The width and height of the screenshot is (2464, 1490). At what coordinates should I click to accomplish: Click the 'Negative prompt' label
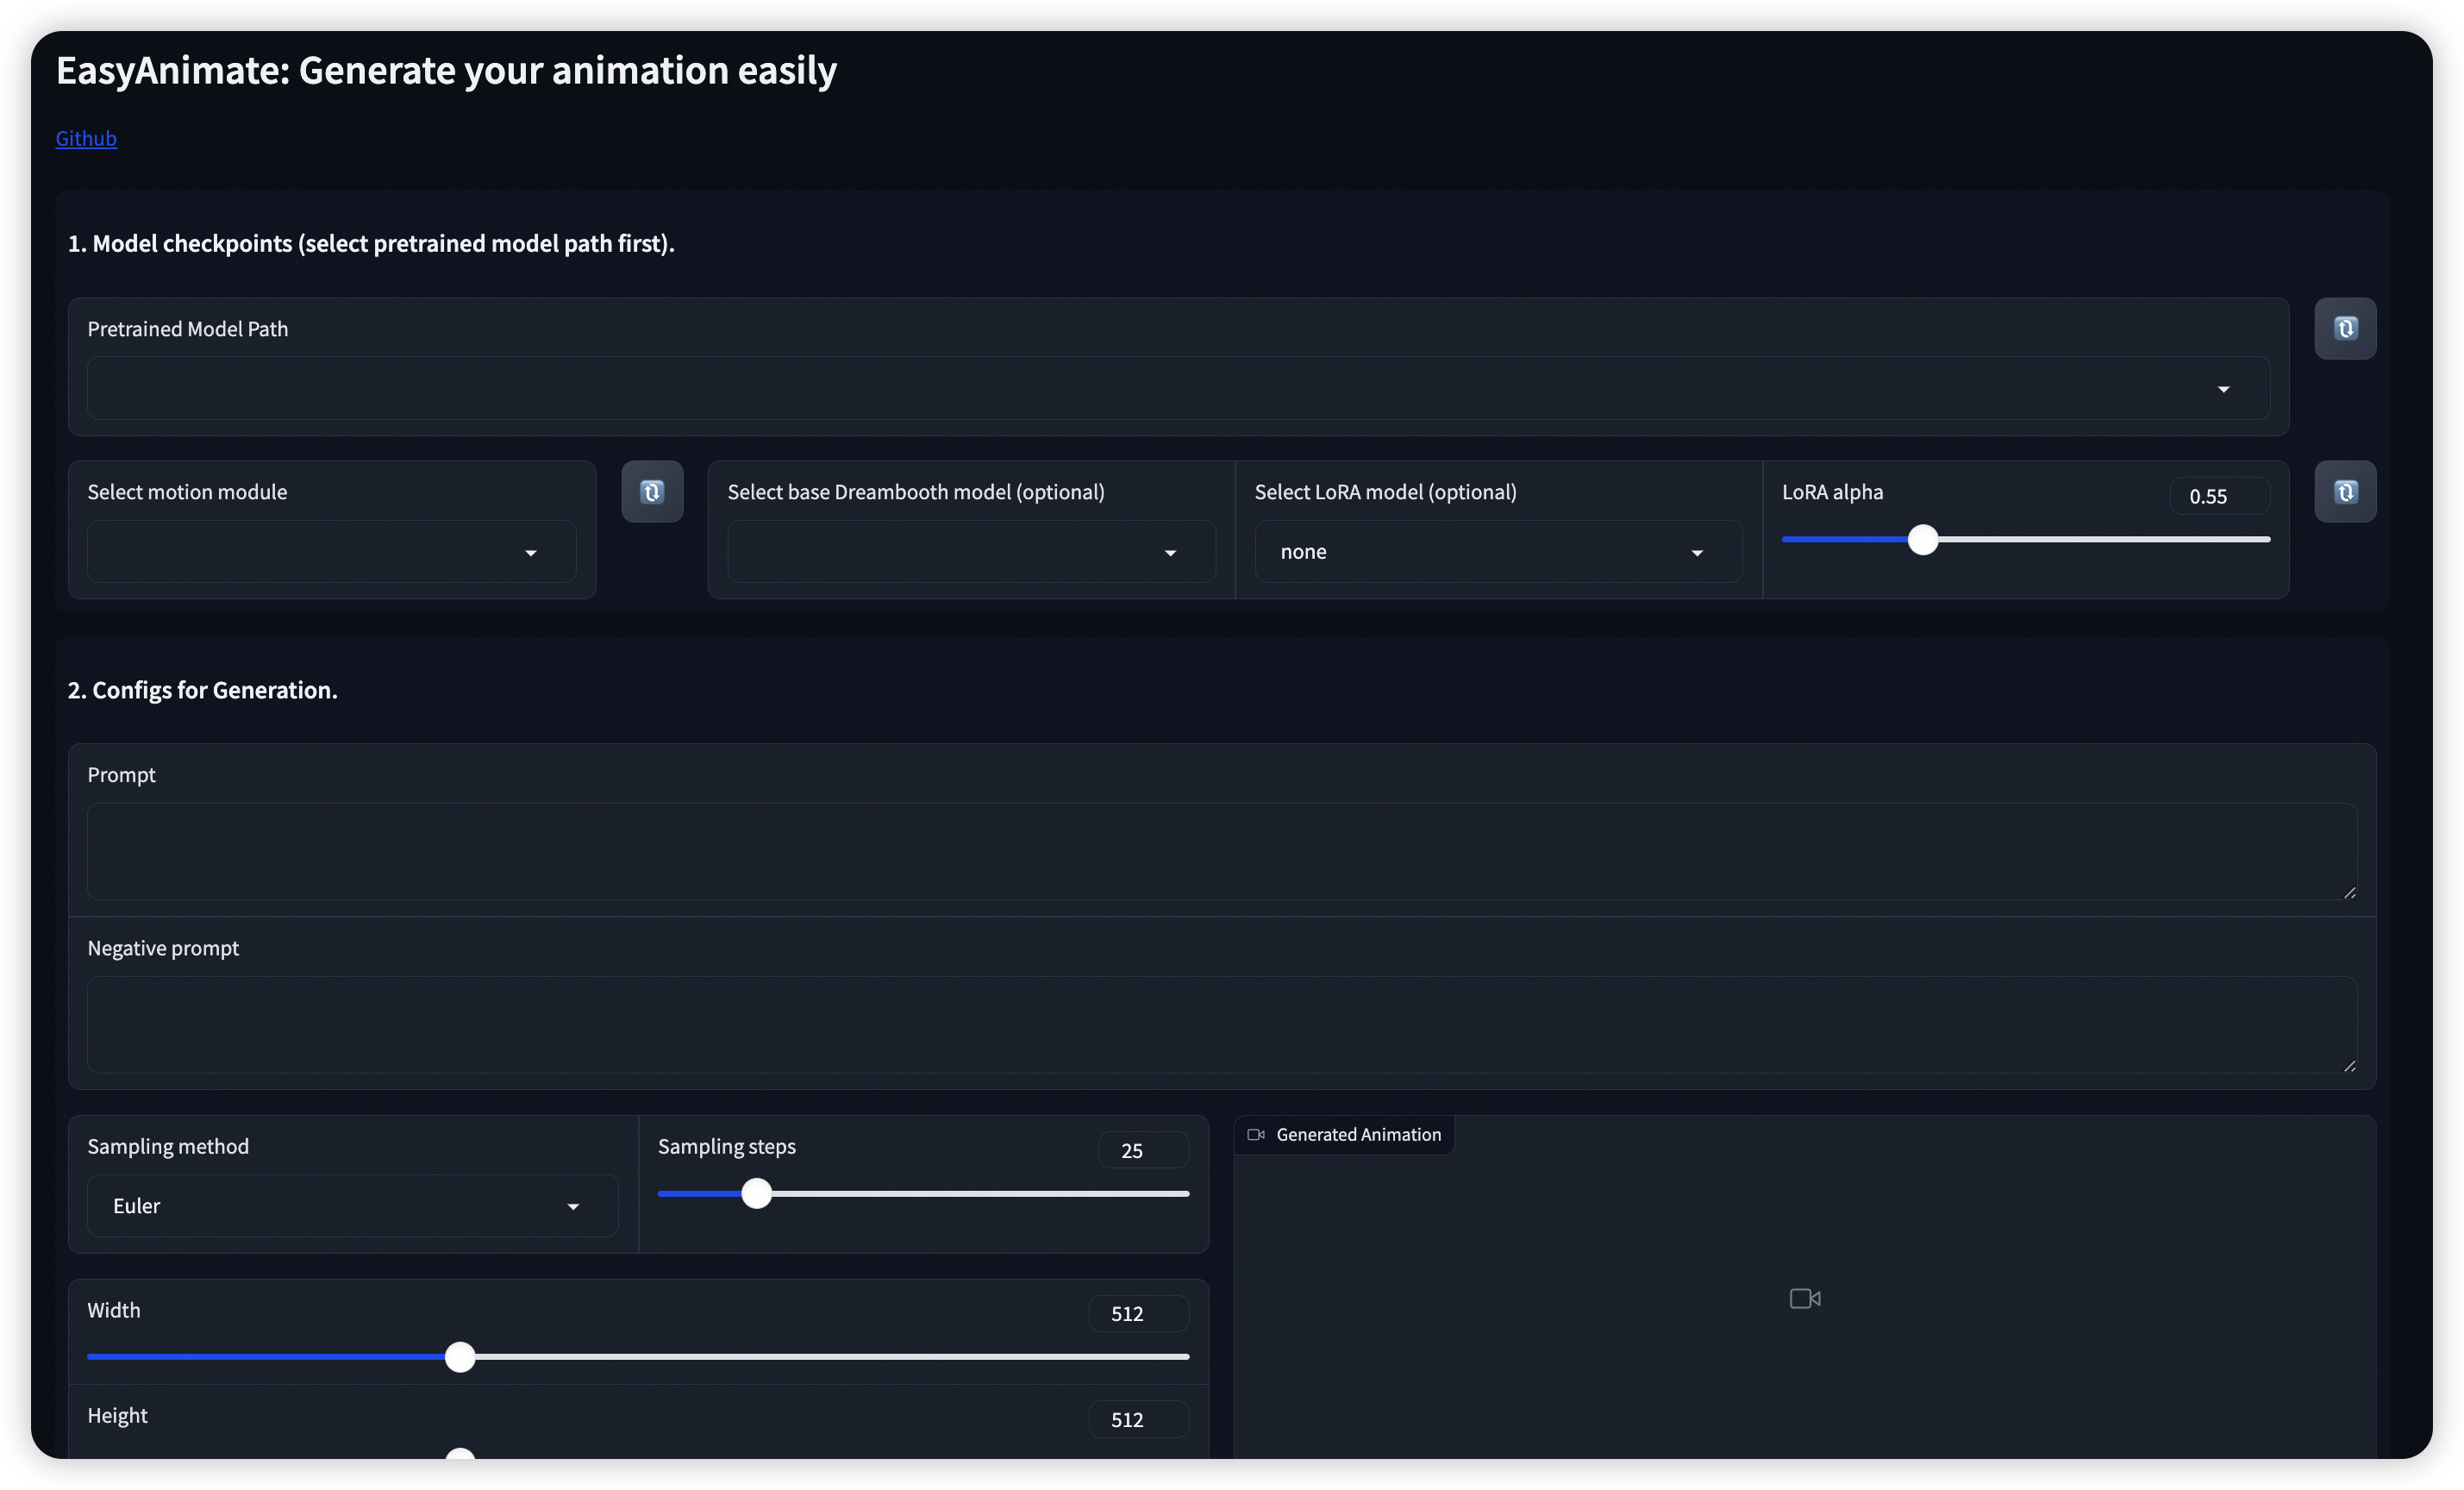click(163, 947)
